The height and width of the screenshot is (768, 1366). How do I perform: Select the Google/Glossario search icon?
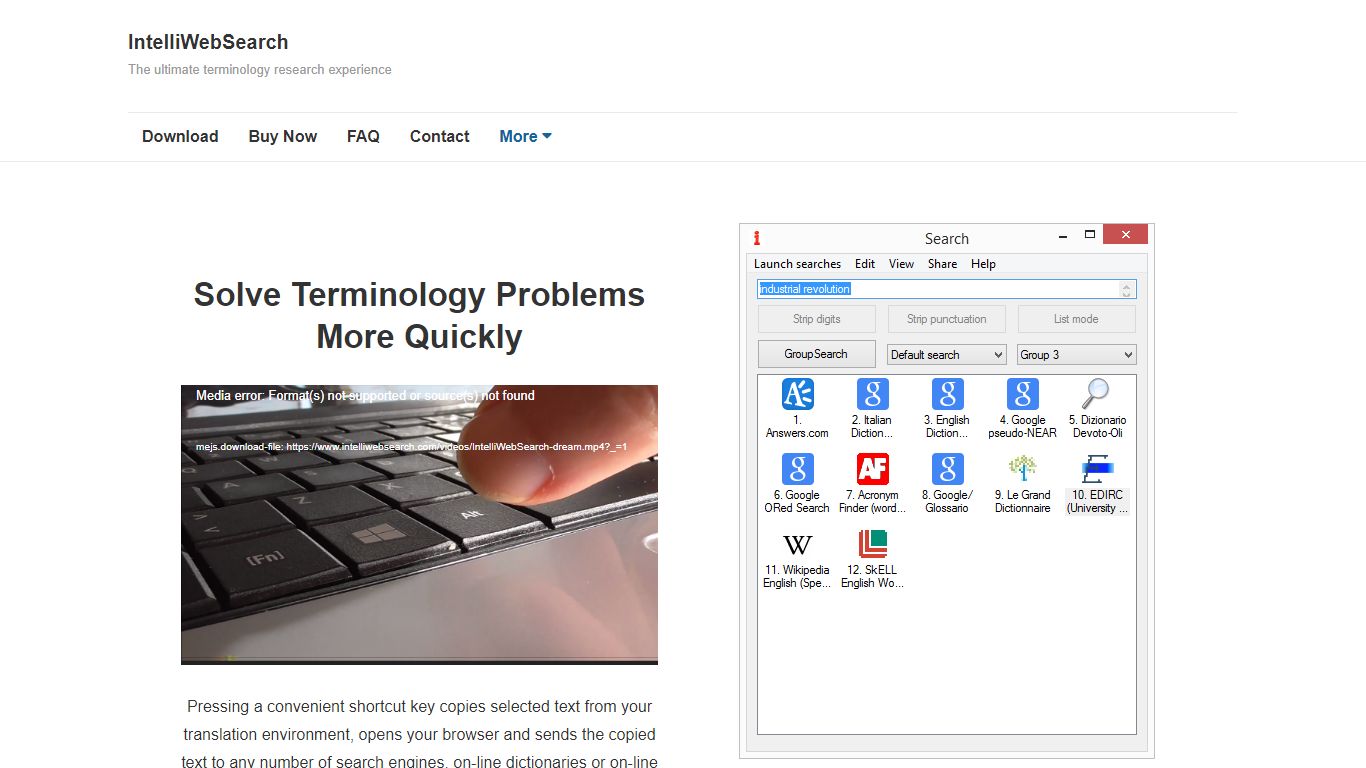tap(947, 469)
